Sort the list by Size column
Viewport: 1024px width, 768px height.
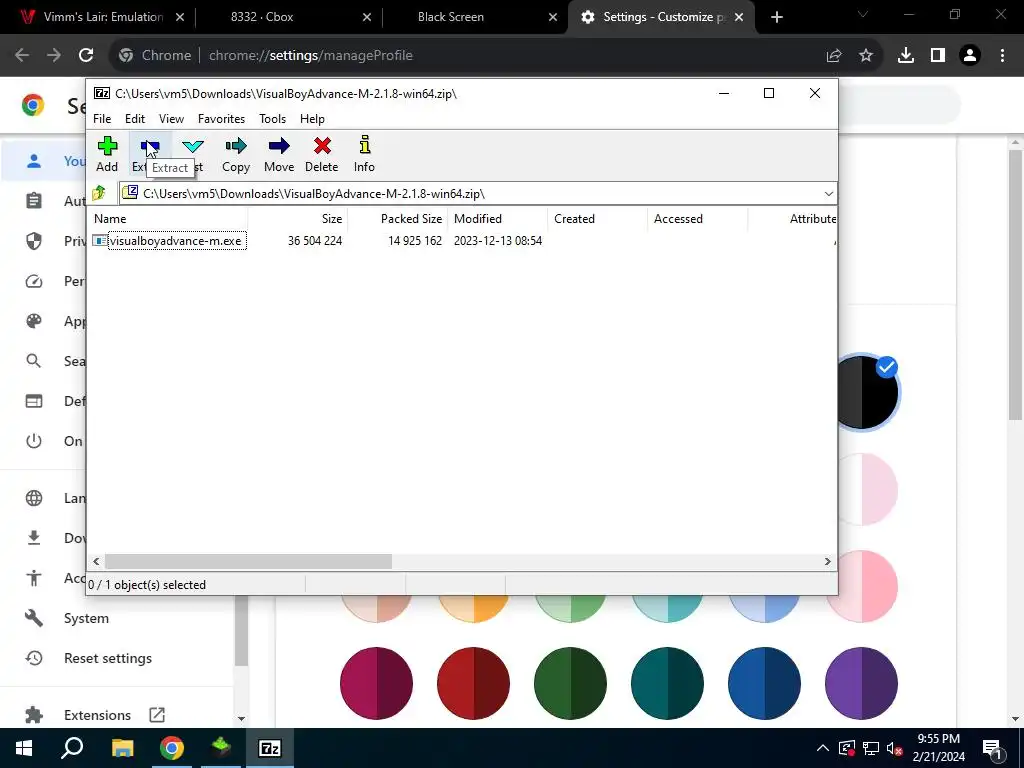(x=298, y=219)
